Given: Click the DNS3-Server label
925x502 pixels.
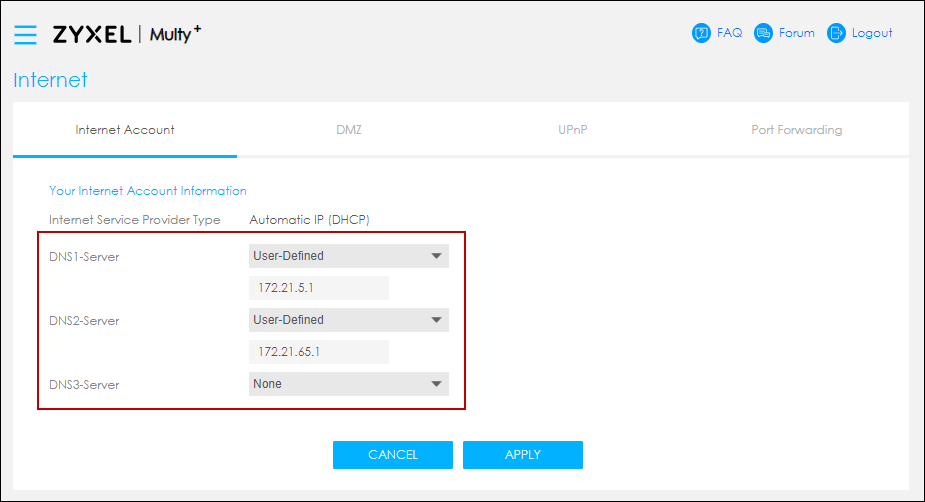Looking at the screenshot, I should coord(84,385).
